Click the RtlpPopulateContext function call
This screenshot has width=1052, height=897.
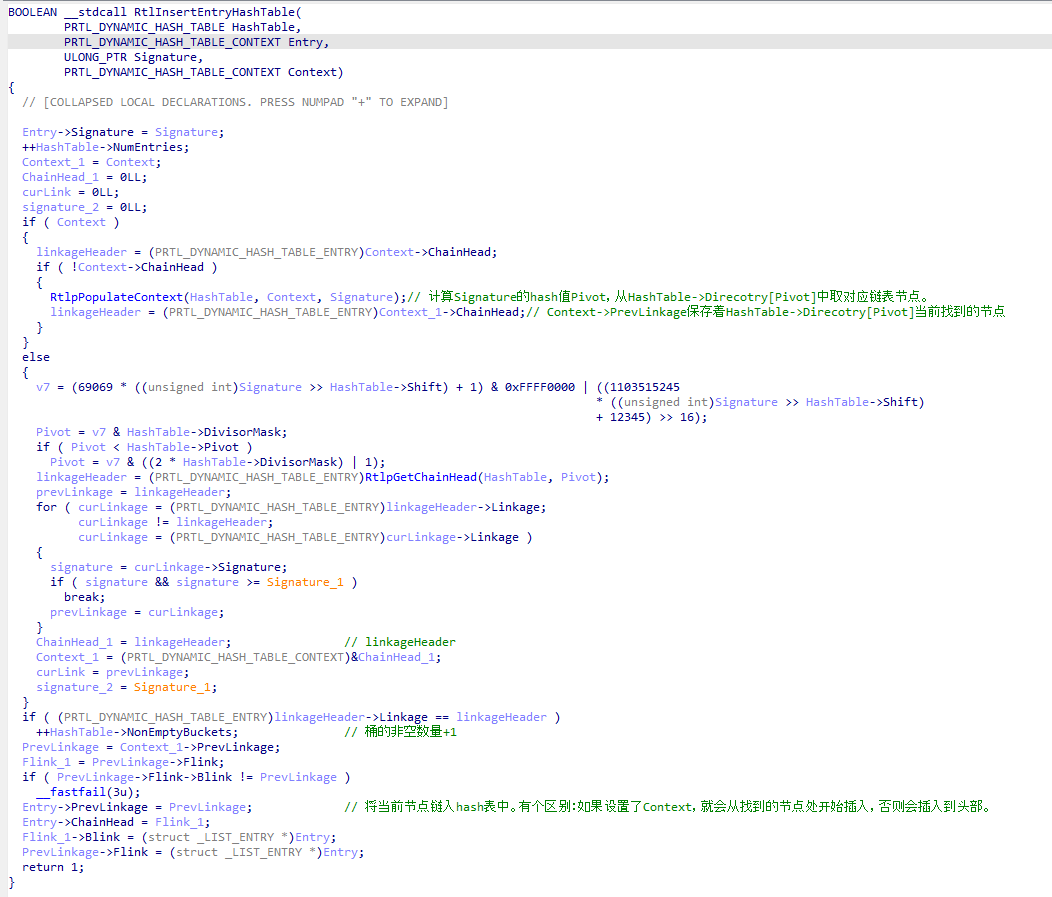(x=116, y=297)
